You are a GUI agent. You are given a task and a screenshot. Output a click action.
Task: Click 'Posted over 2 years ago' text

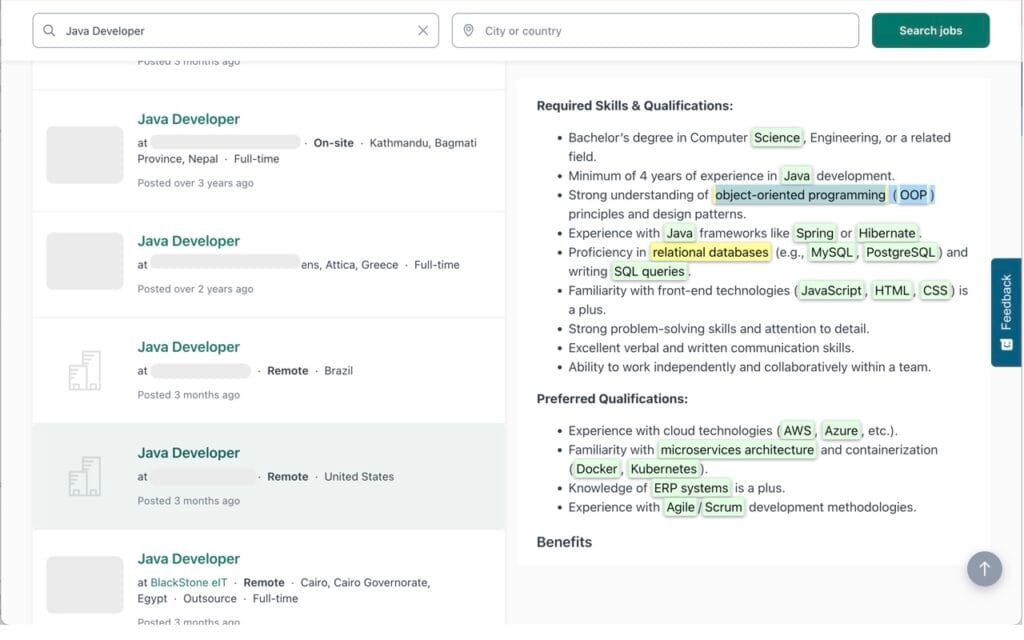point(195,289)
